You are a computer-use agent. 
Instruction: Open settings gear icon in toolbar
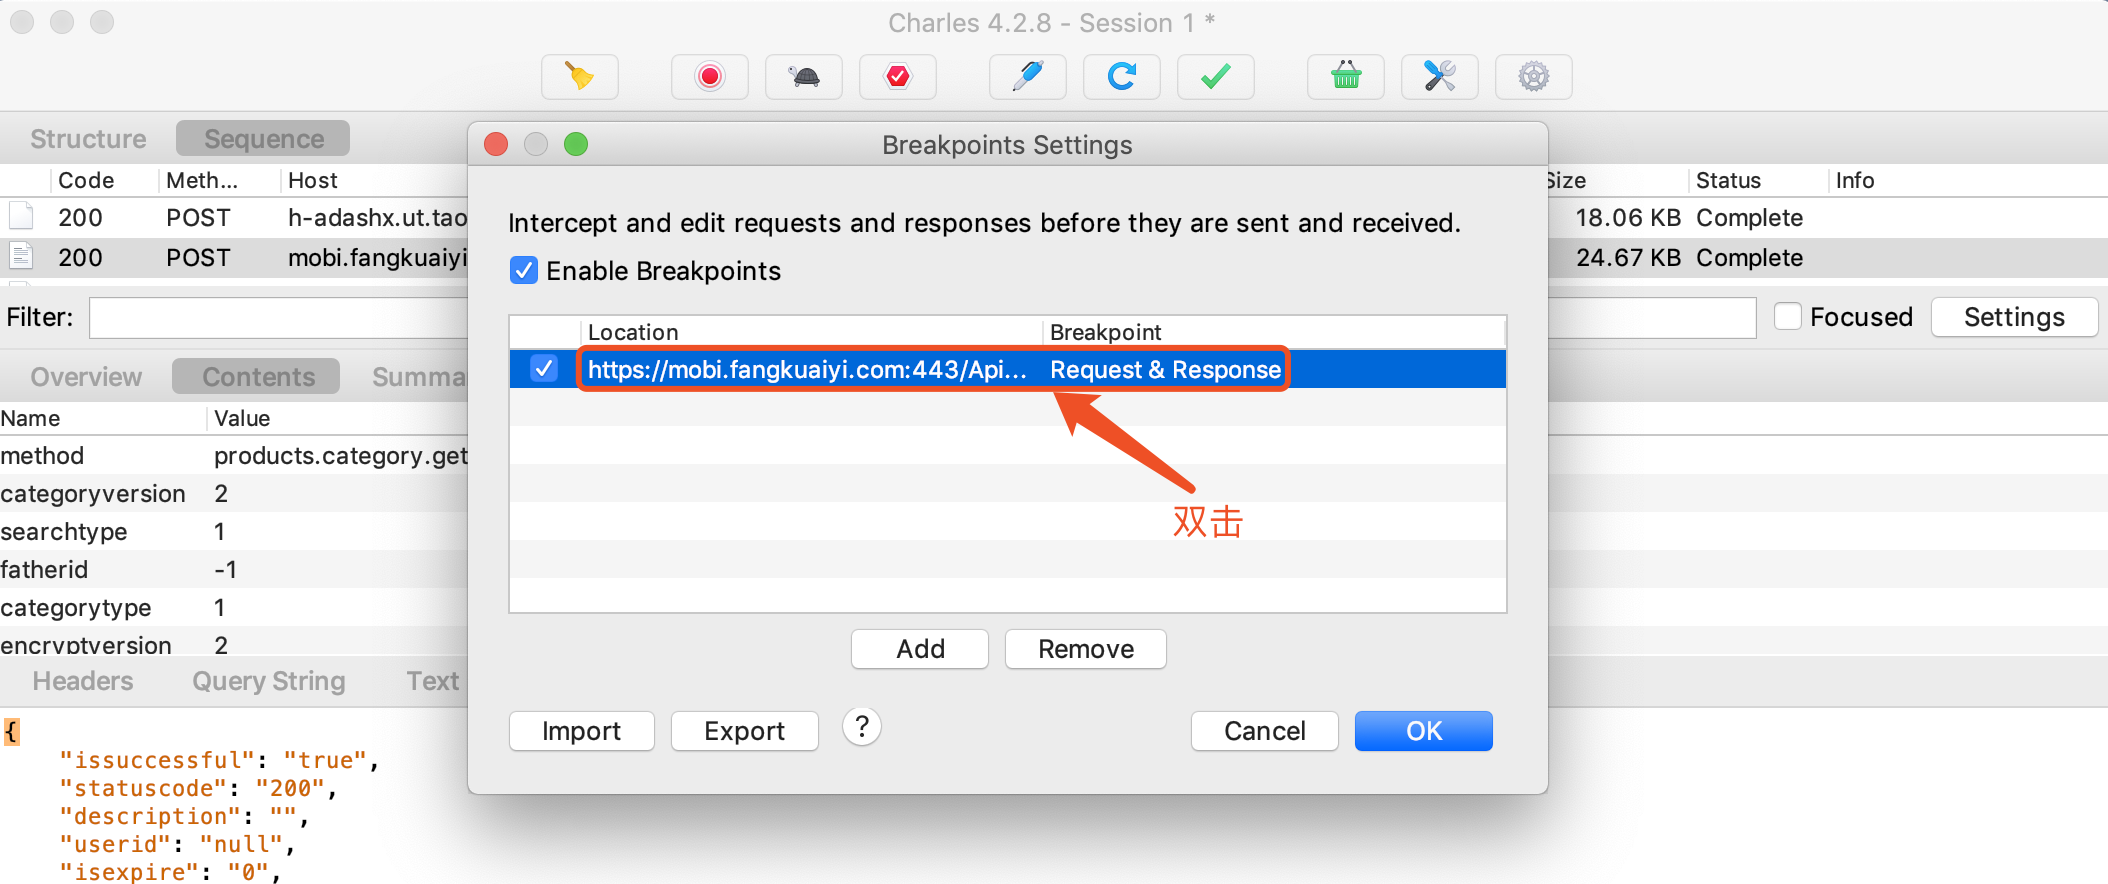point(1534,77)
